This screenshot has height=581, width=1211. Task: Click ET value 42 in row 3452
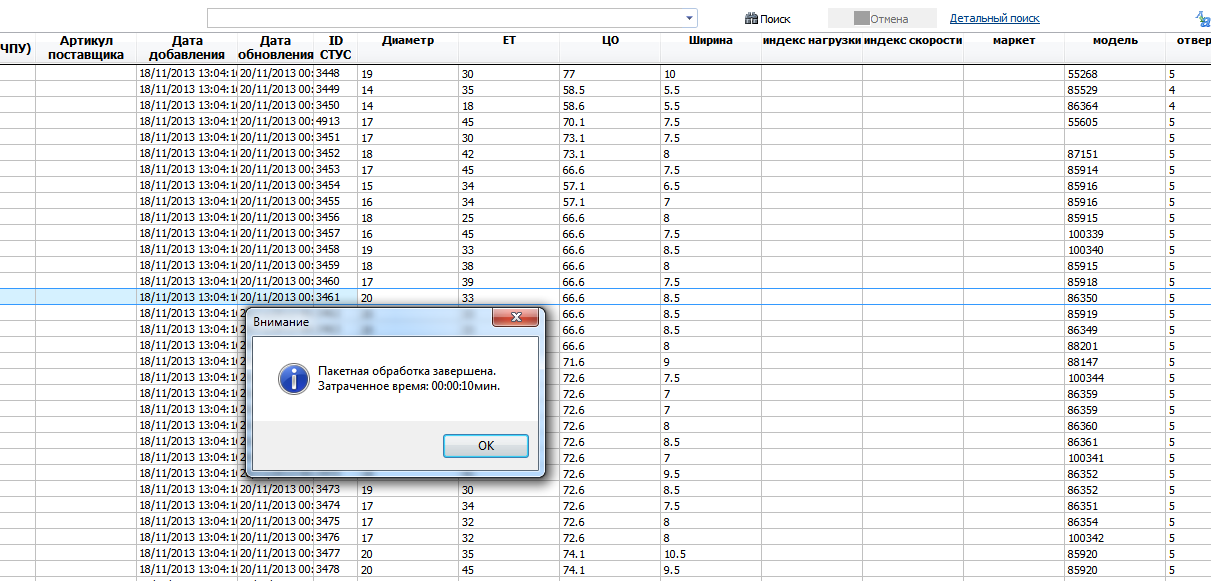pos(467,154)
